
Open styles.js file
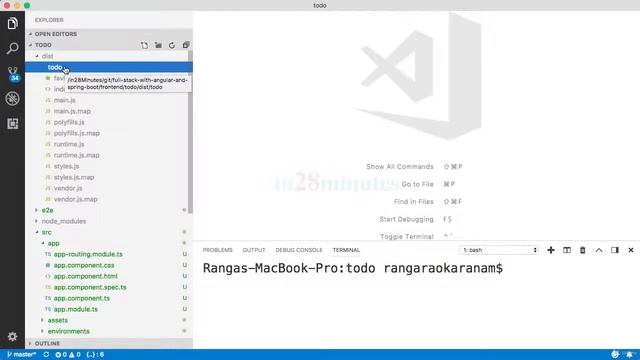pyautogui.click(x=67, y=166)
